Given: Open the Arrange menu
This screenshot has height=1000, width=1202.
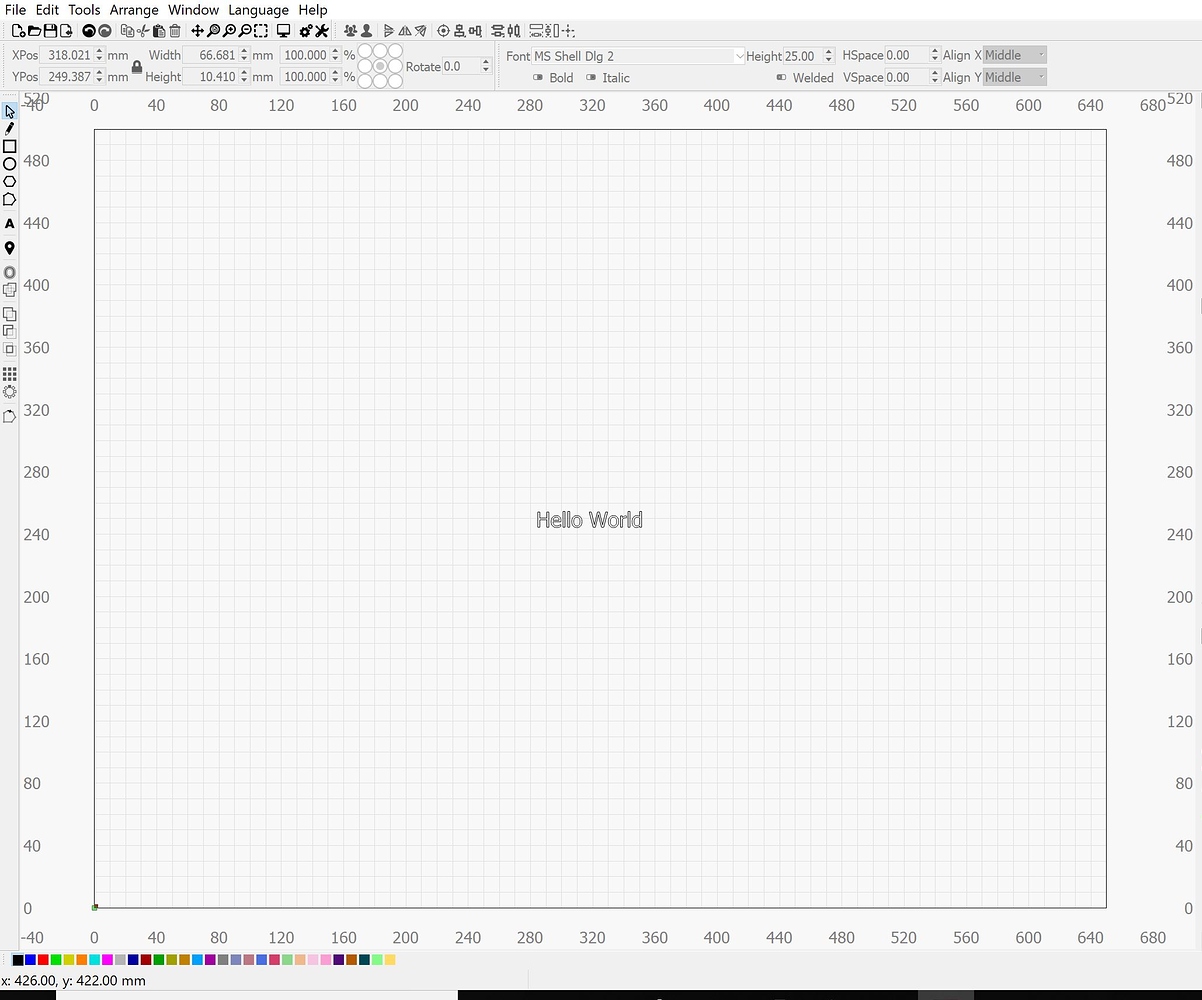Looking at the screenshot, I should coord(134,10).
